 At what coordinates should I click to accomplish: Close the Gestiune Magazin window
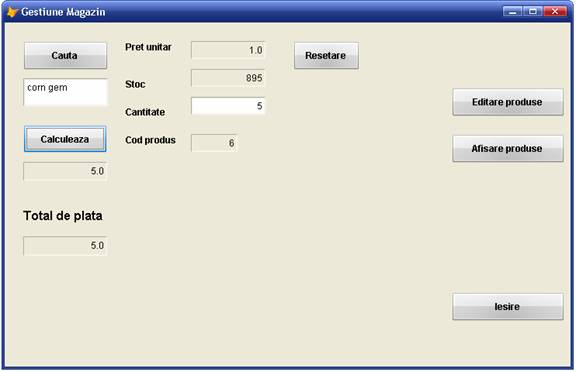point(555,12)
